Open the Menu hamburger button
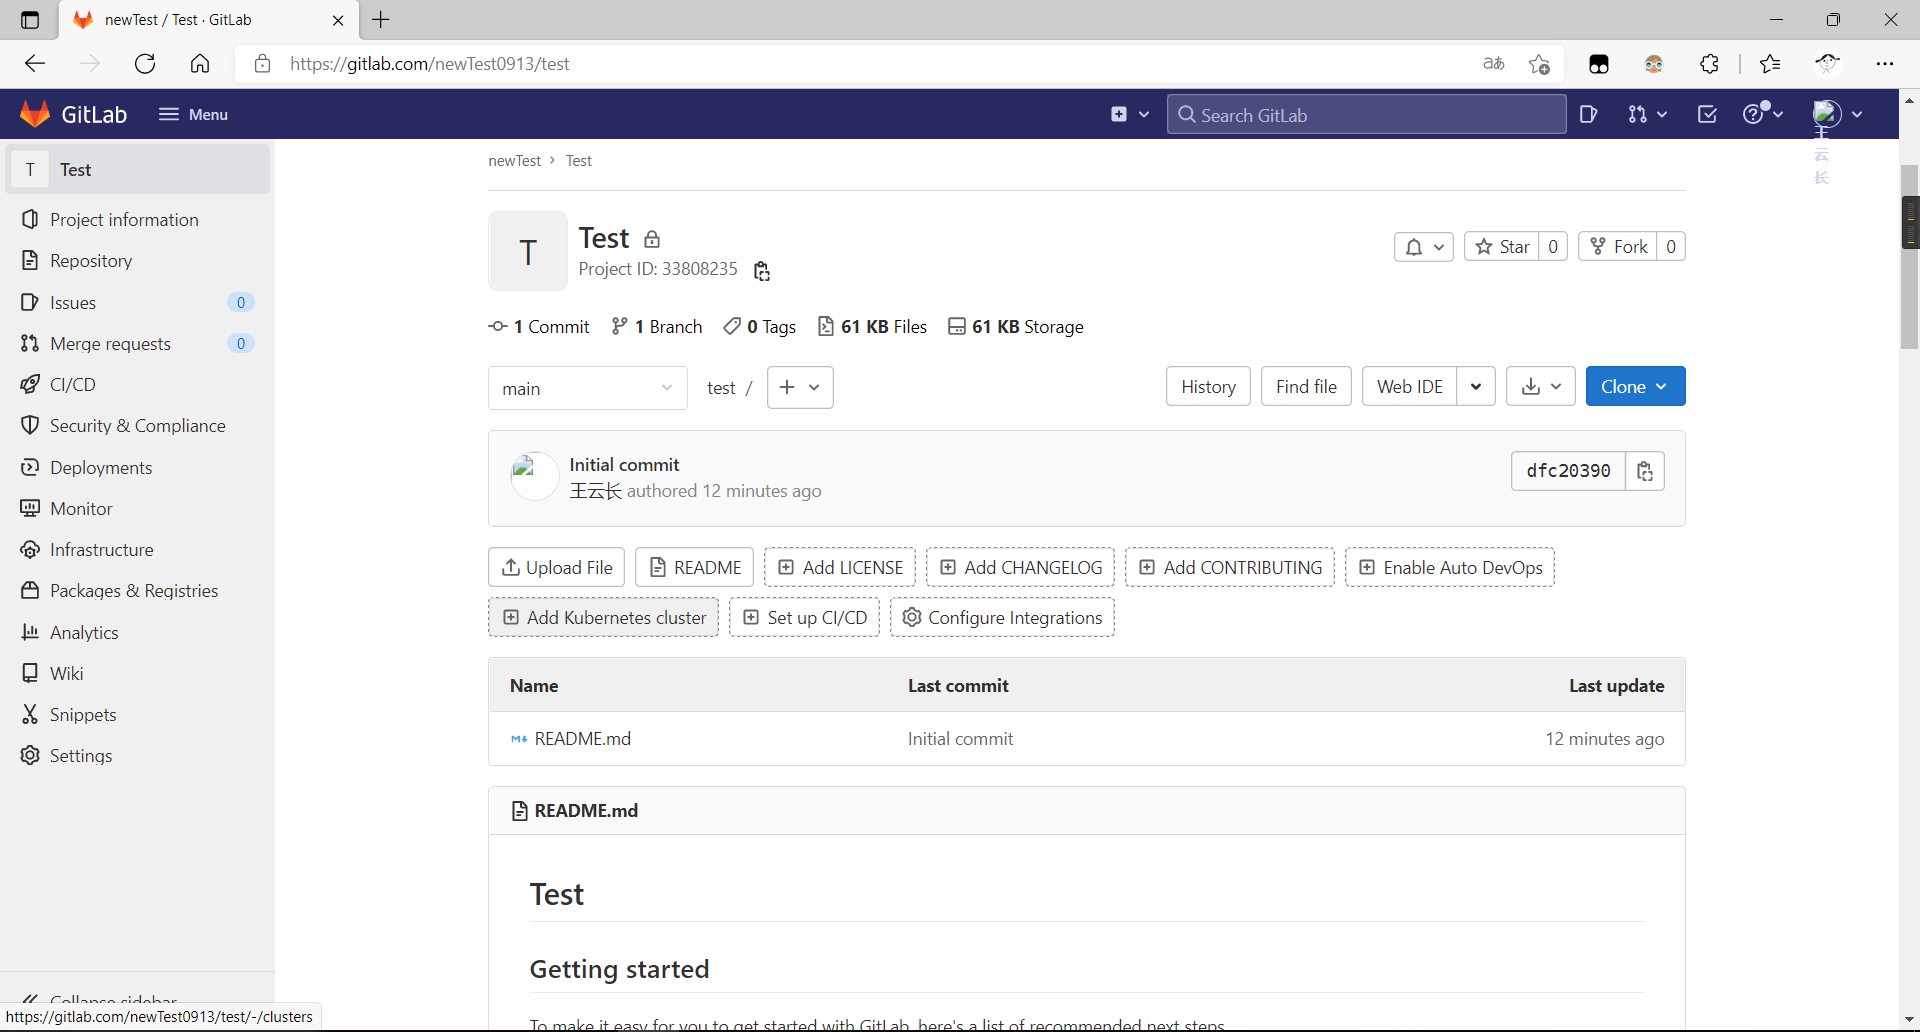Screen dimensions: 1920x1032 193,114
